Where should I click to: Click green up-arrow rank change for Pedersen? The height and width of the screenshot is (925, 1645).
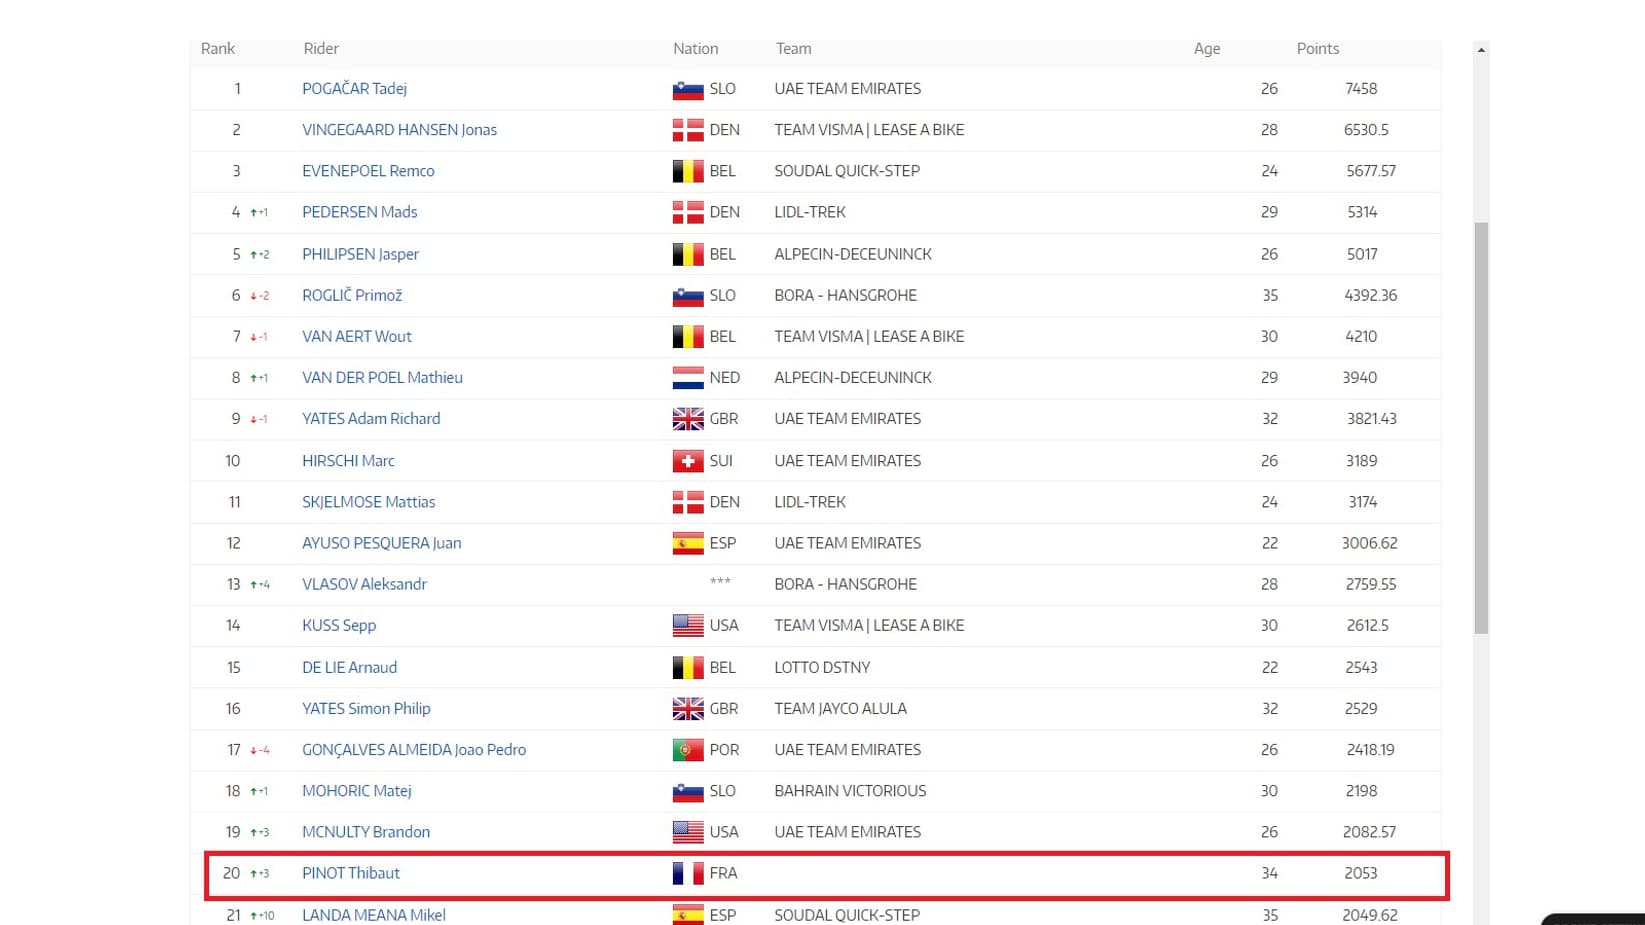coord(259,213)
